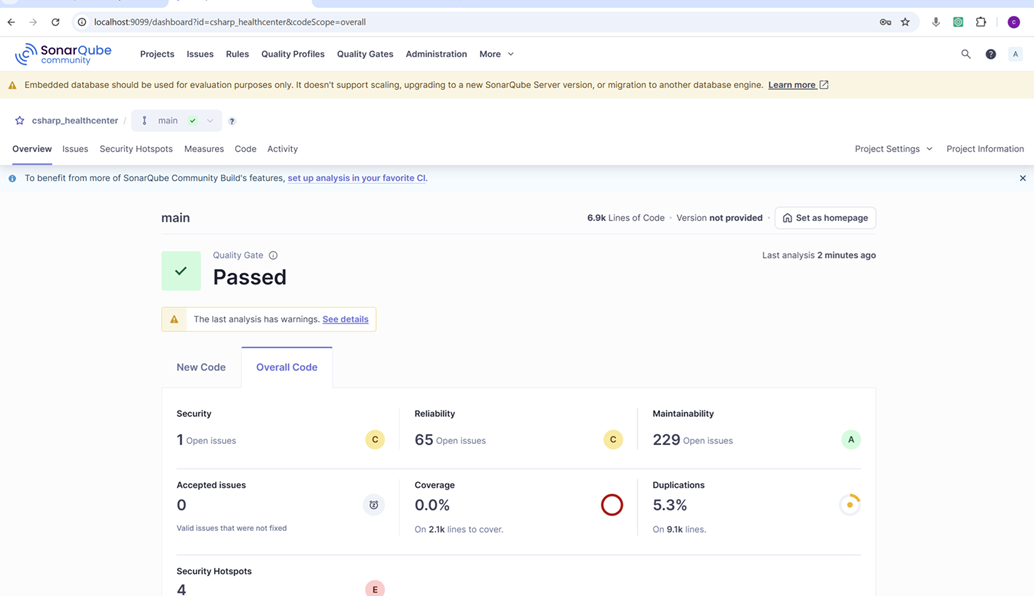
Task: Open the Issues top navigation item
Action: pyautogui.click(x=200, y=54)
